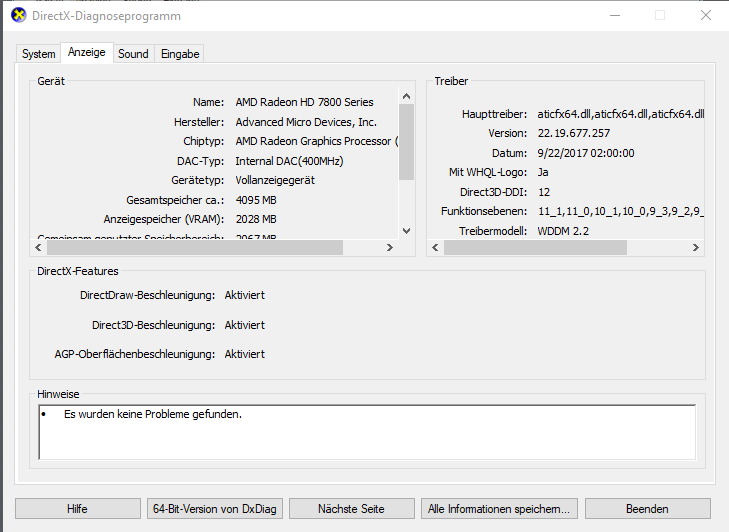Click the Haupttreiber aticfx64.dll value
729x532 pixels.
click(621, 114)
